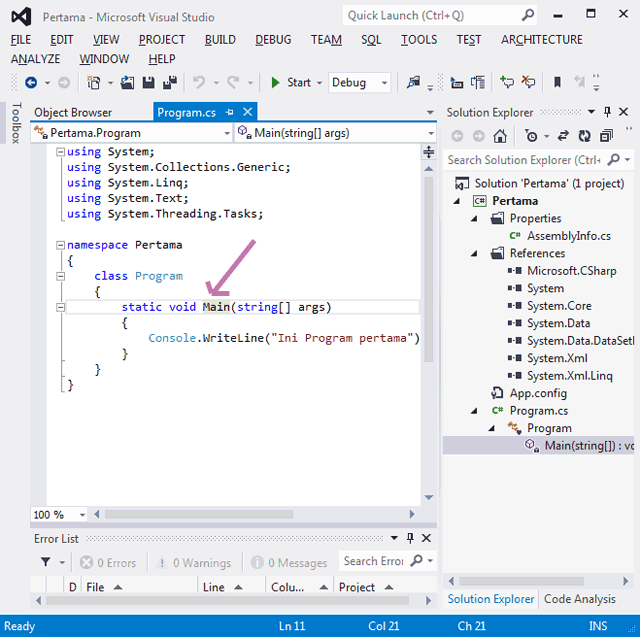Open the Start button dropdown arrow

pyautogui.click(x=320, y=83)
